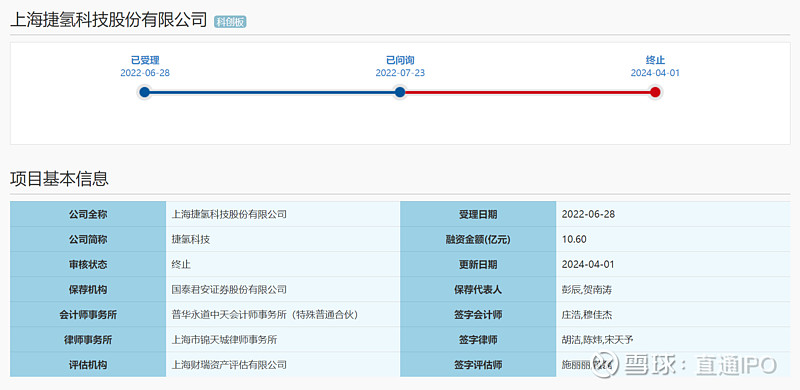Click the 签字律师 header cell

click(x=478, y=339)
